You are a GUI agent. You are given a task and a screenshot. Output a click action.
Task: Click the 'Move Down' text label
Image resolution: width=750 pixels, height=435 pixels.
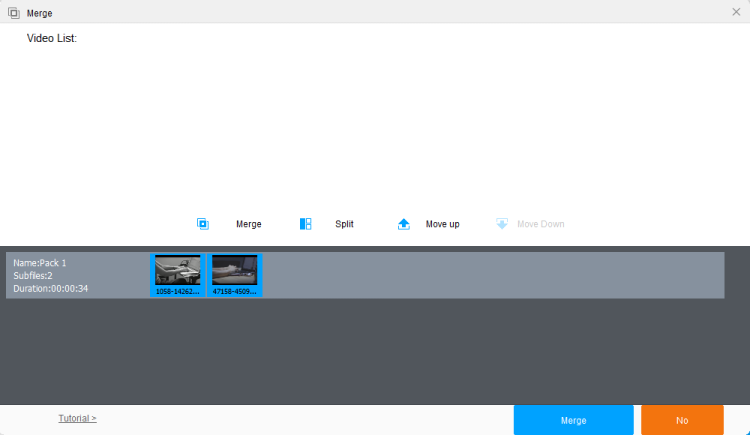(540, 224)
